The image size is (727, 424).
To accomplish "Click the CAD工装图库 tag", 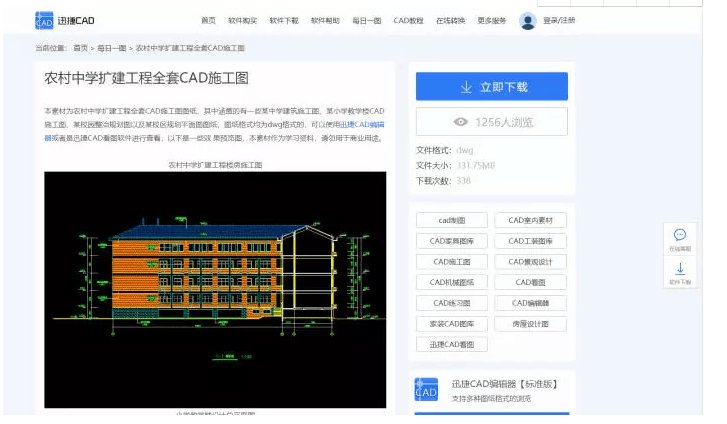I will click(x=530, y=241).
